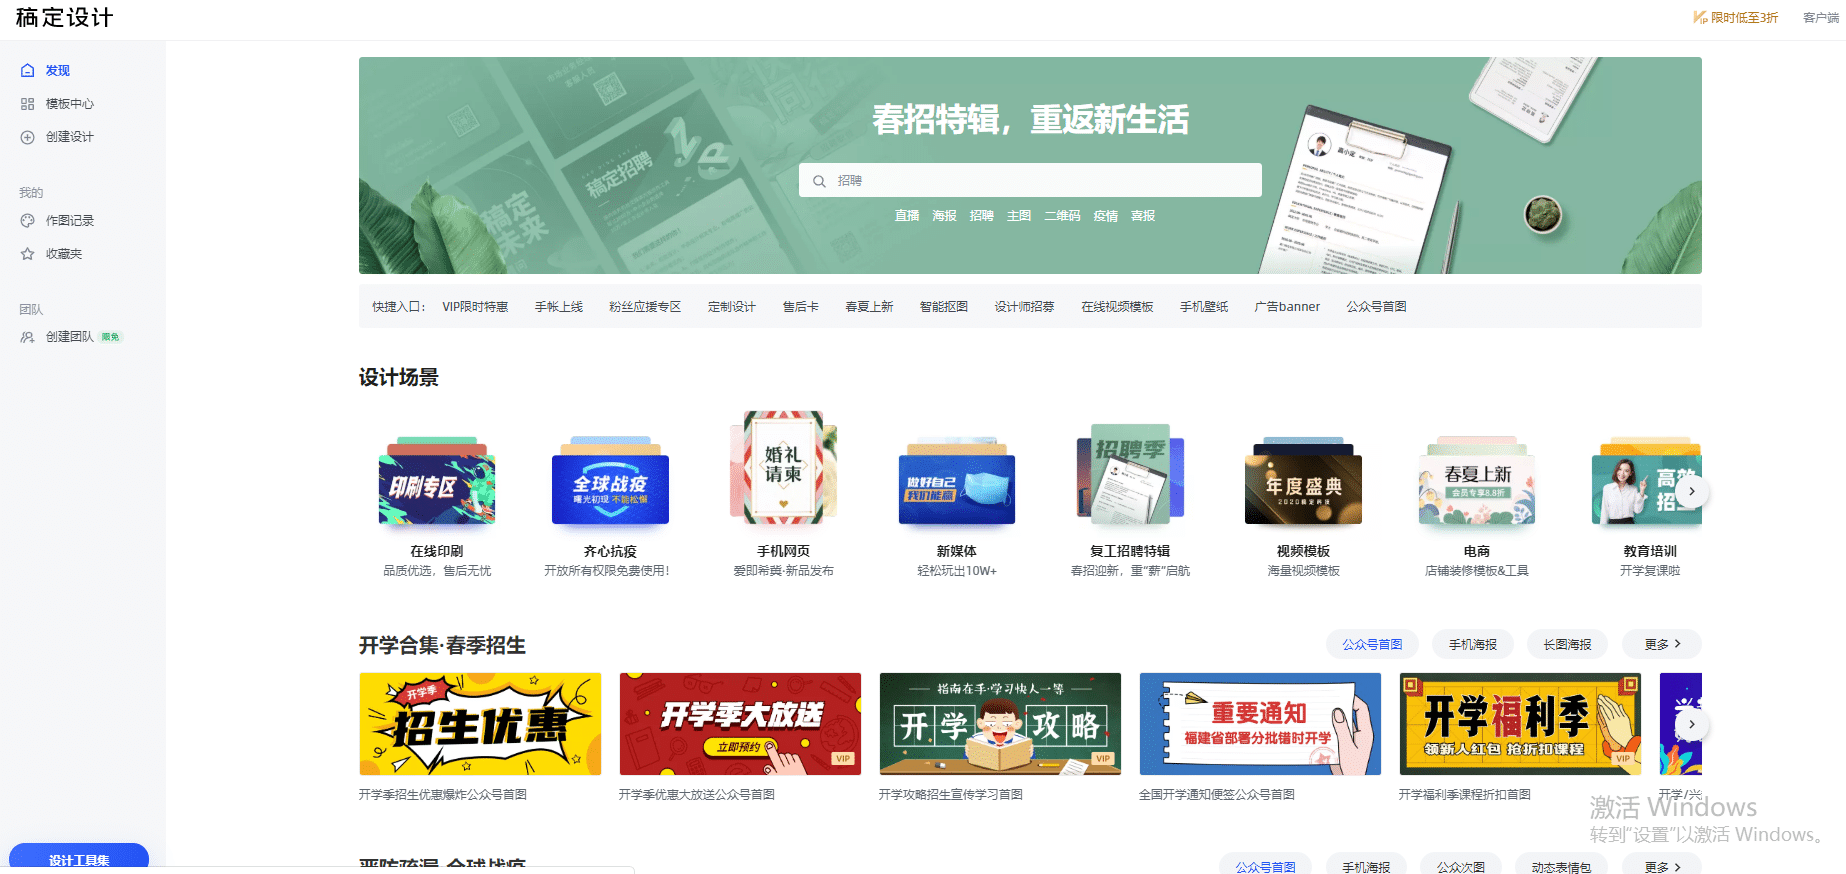The image size is (1846, 874).
Task: Click the 创建设计 plus icon
Action: pyautogui.click(x=28, y=137)
